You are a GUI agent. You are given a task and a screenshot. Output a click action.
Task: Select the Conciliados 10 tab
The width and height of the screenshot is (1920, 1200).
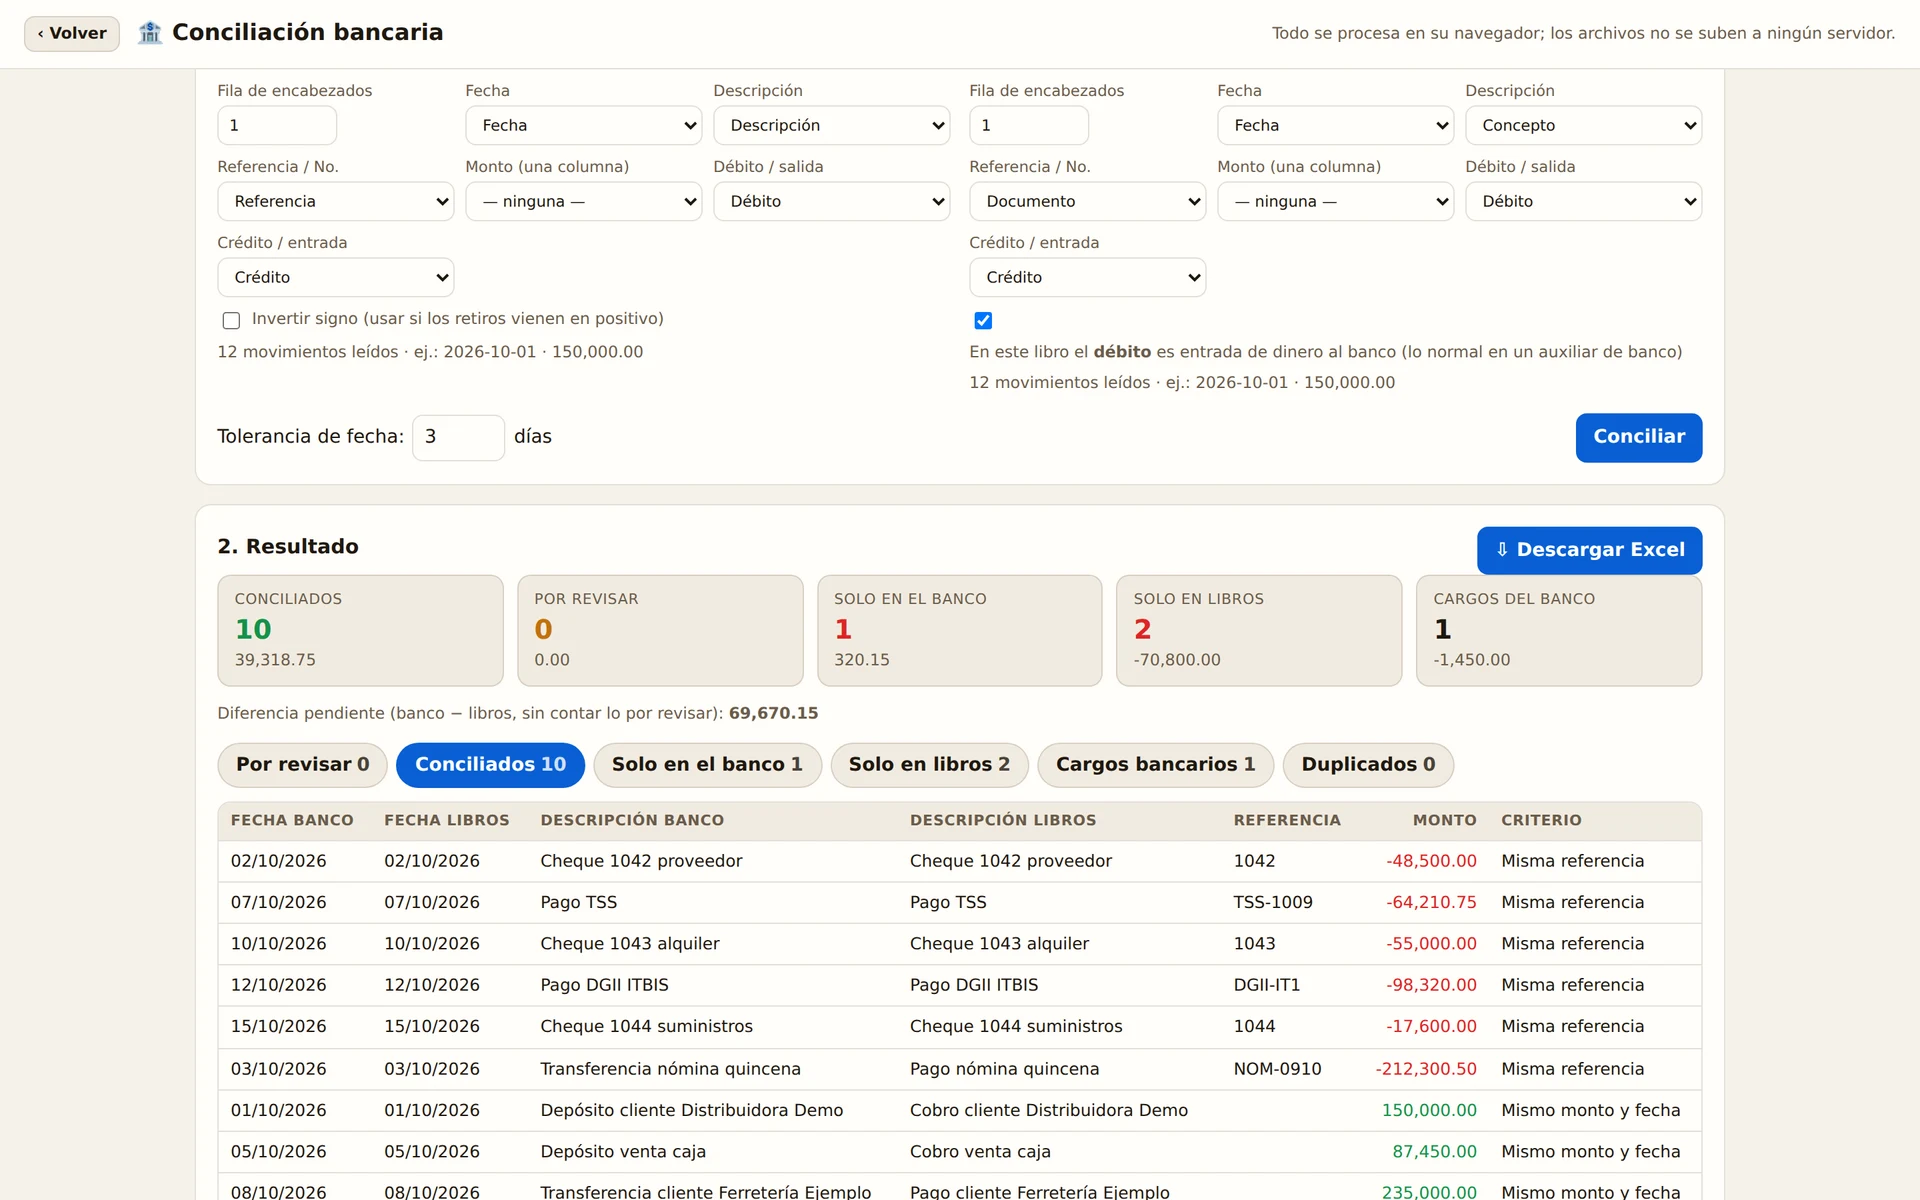point(490,765)
